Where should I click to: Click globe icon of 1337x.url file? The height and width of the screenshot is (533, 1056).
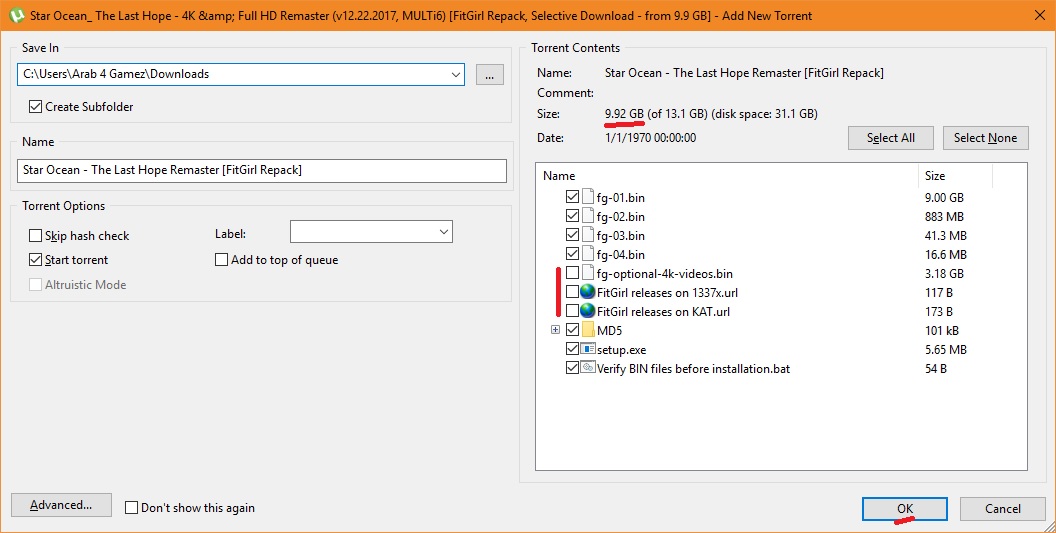click(587, 292)
